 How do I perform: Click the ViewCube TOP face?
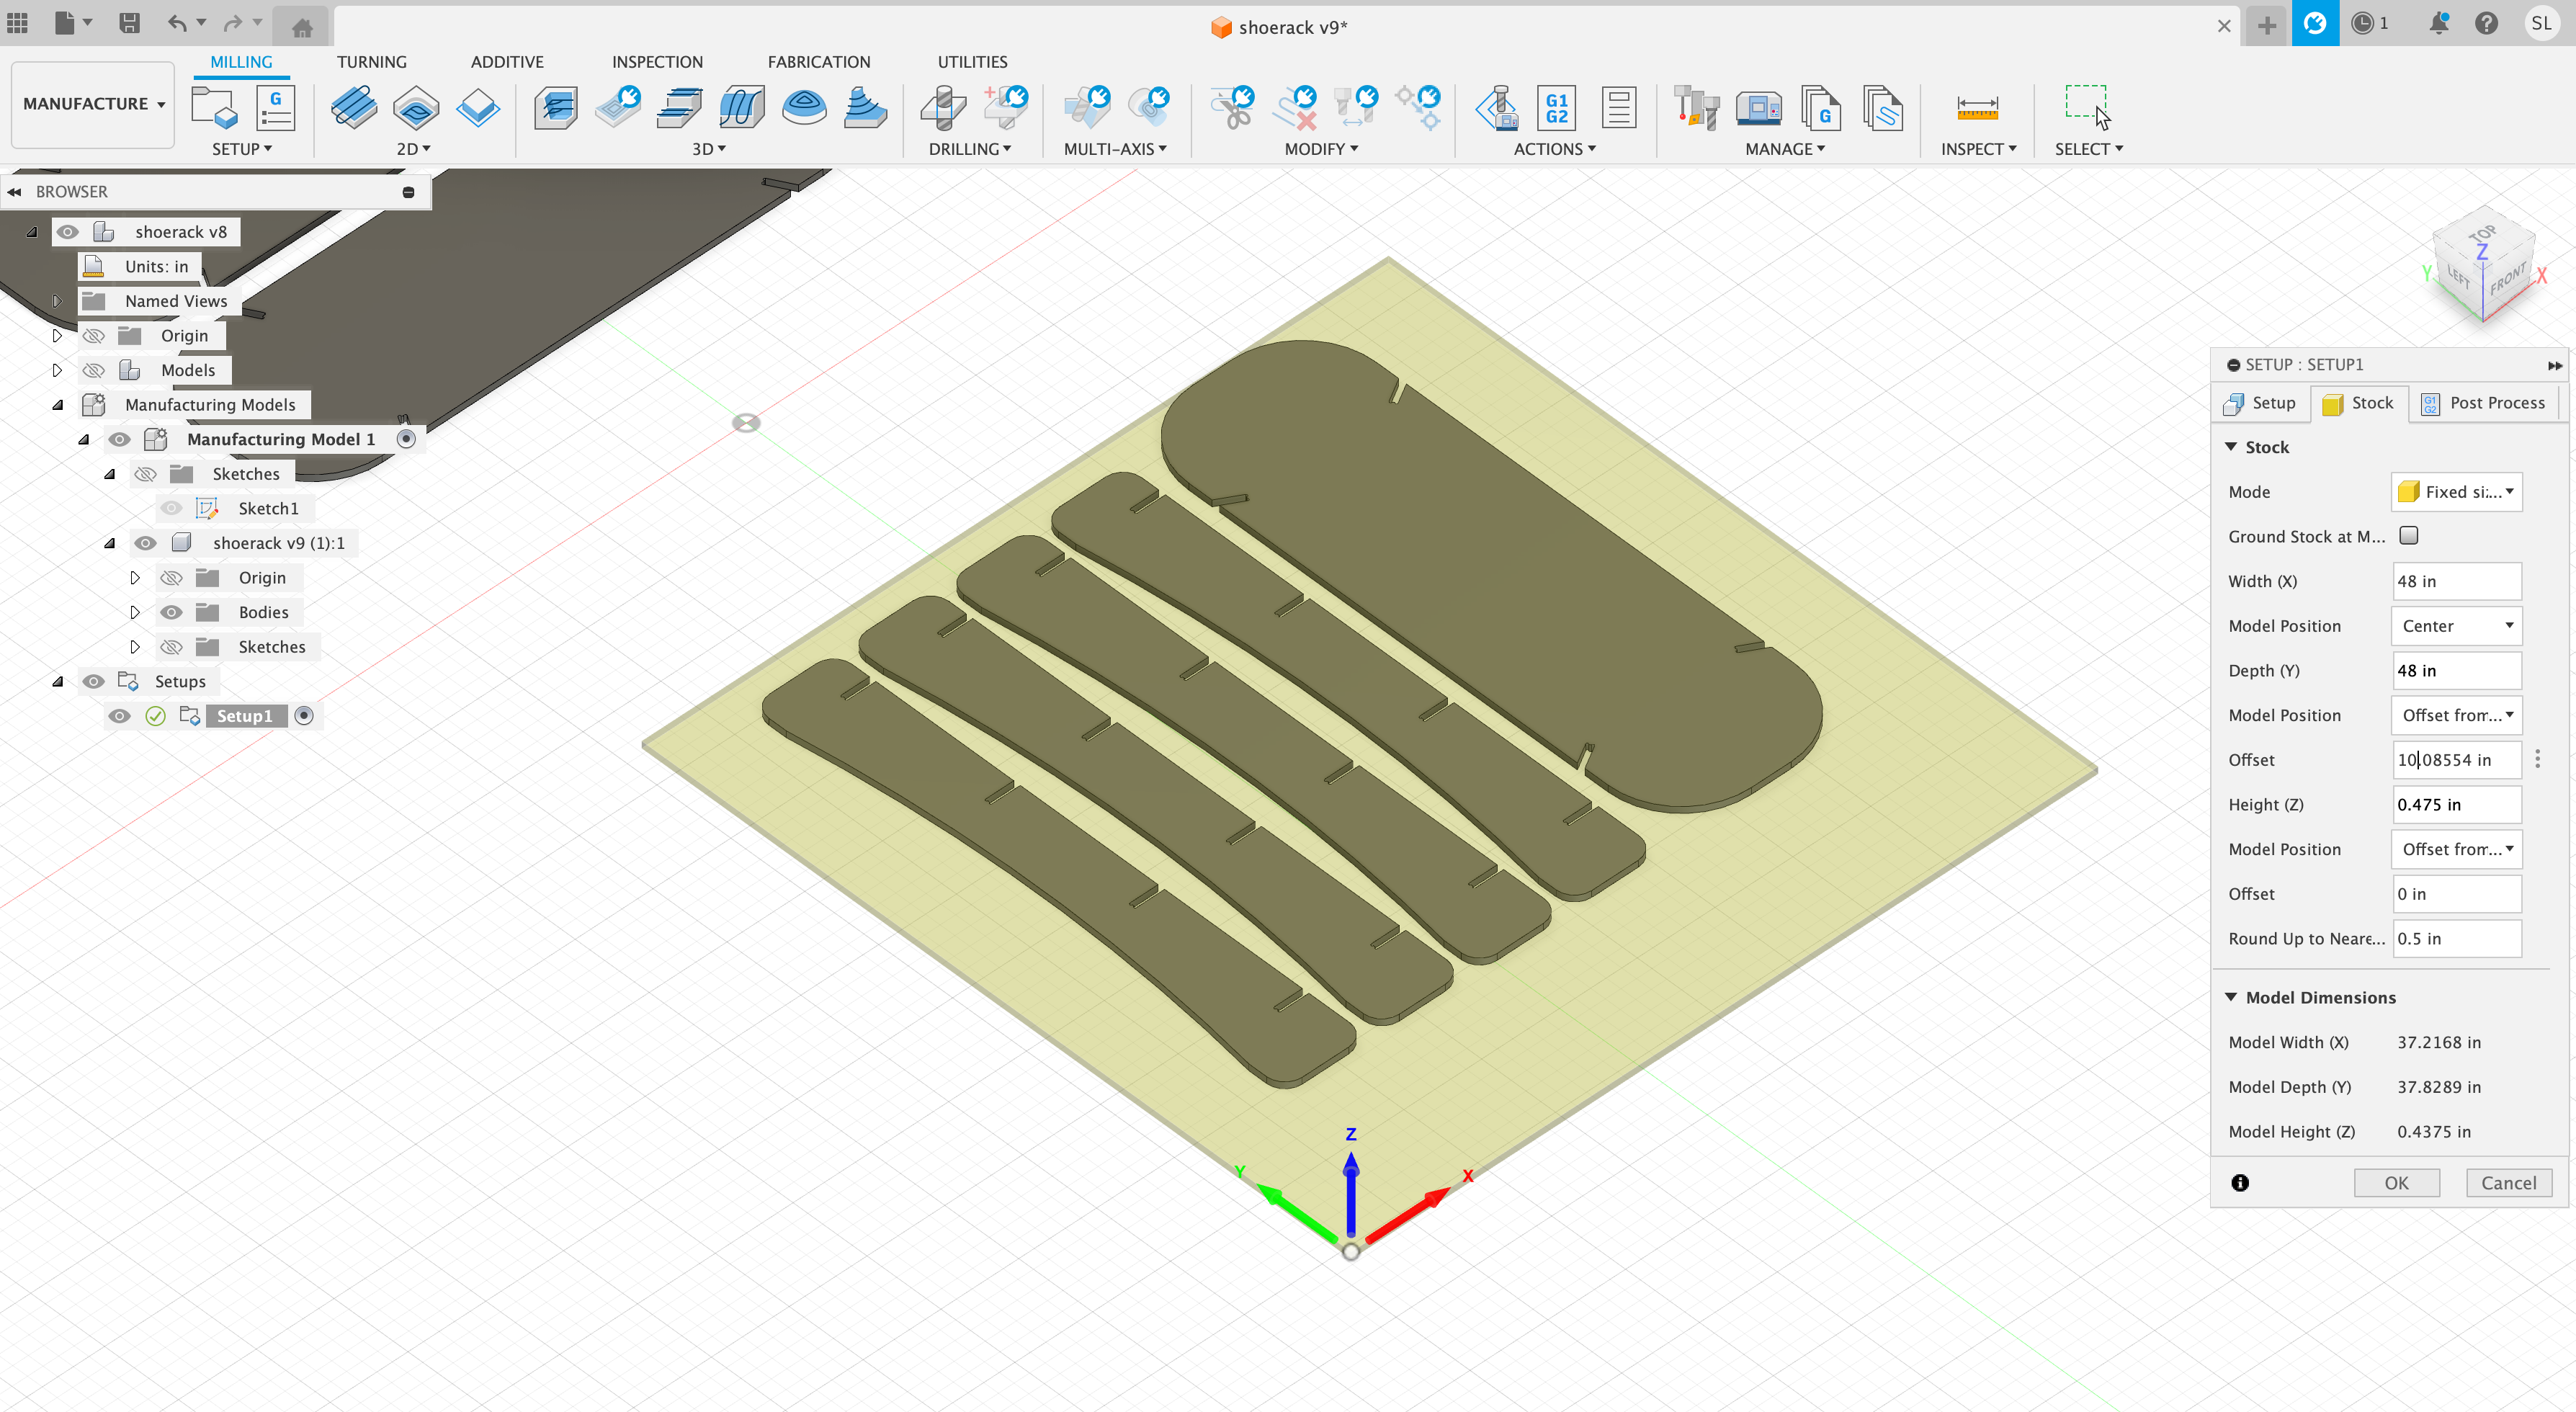(2482, 233)
